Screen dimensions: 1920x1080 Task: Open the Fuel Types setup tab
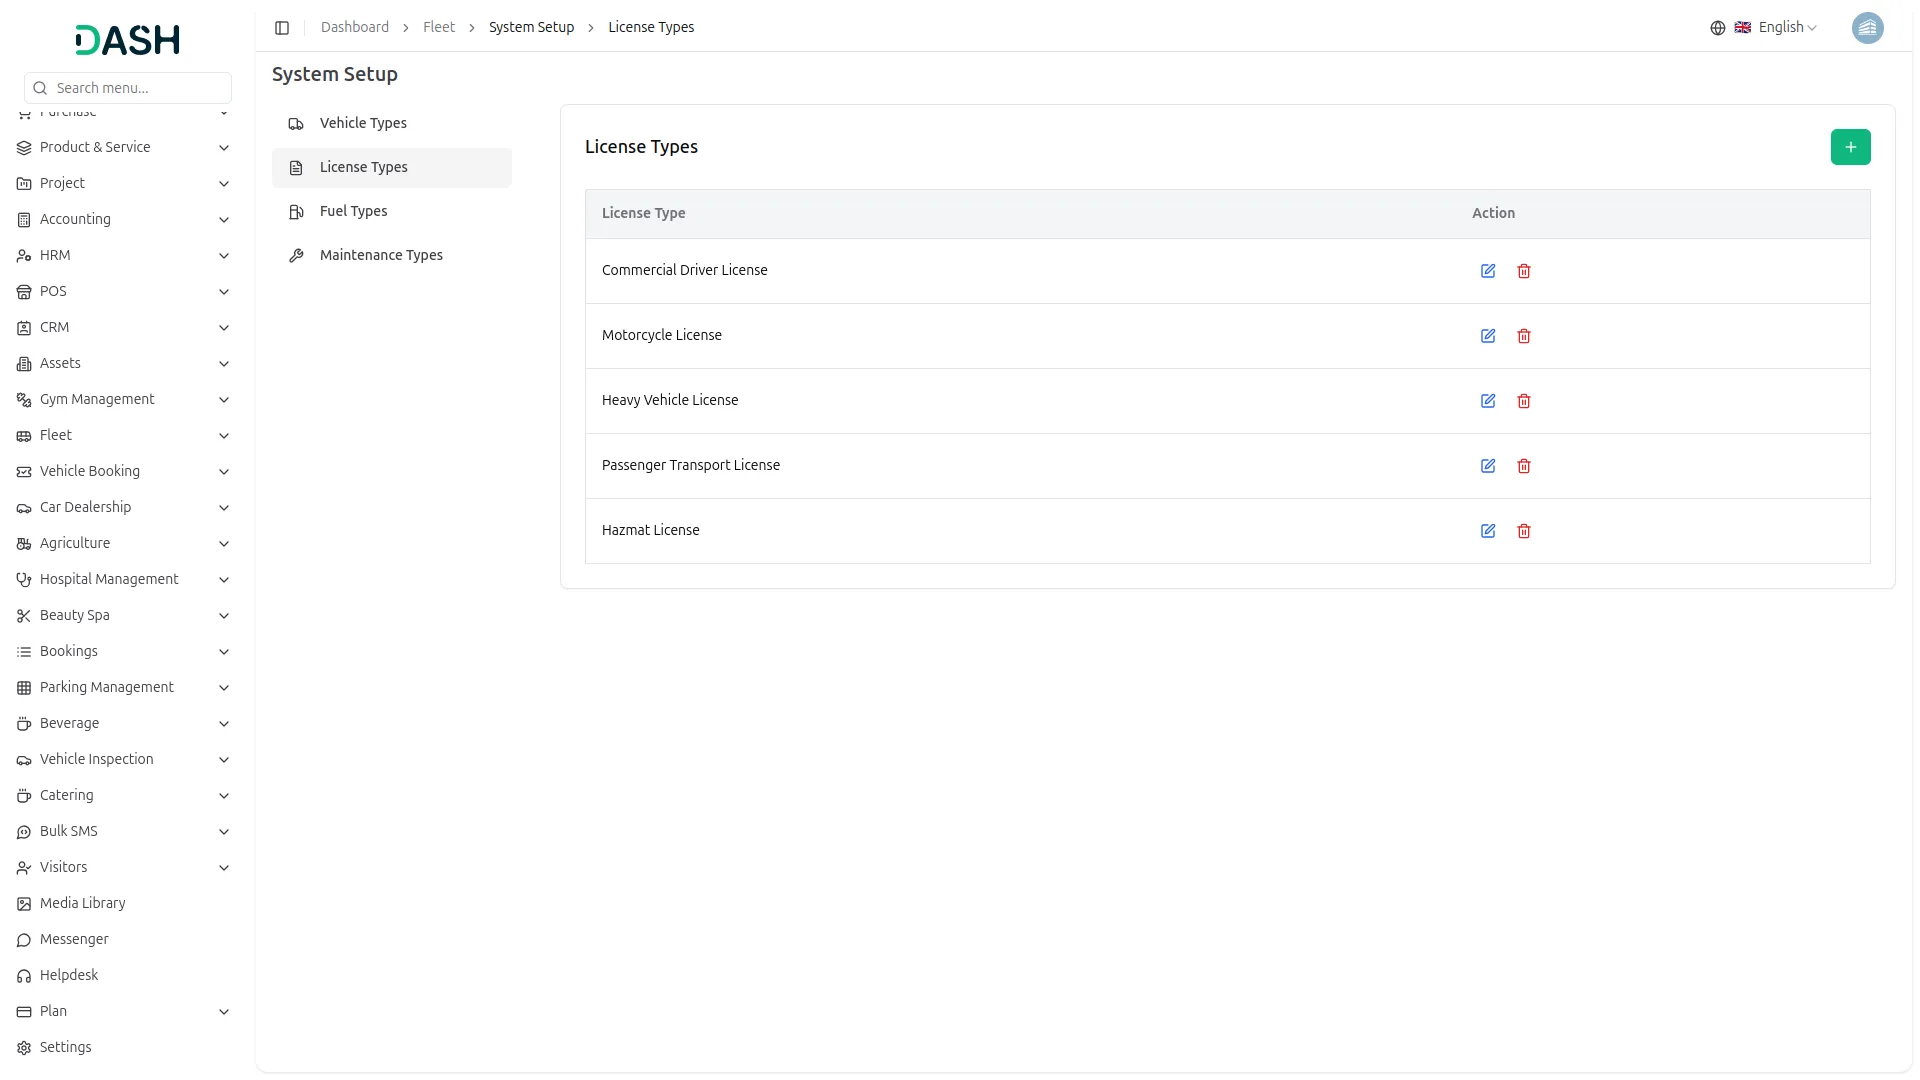coord(391,212)
